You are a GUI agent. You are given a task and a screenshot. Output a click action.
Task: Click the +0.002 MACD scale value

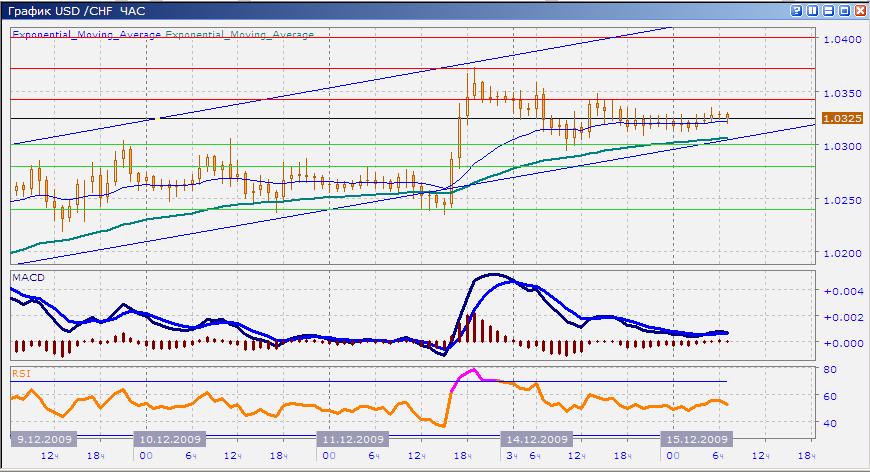coord(844,317)
